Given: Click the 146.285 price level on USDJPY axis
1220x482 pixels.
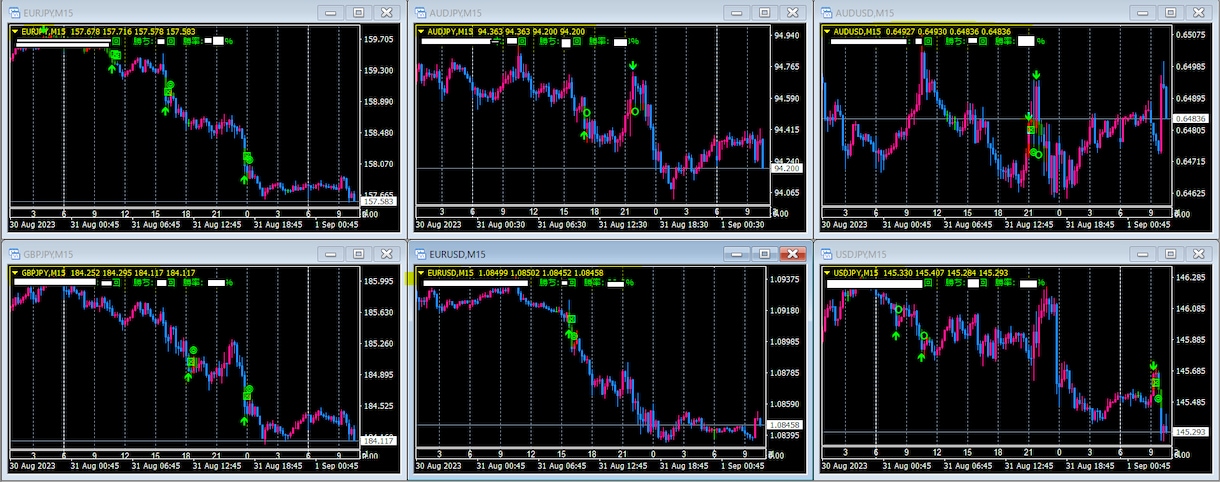Looking at the screenshot, I should click(x=1192, y=277).
